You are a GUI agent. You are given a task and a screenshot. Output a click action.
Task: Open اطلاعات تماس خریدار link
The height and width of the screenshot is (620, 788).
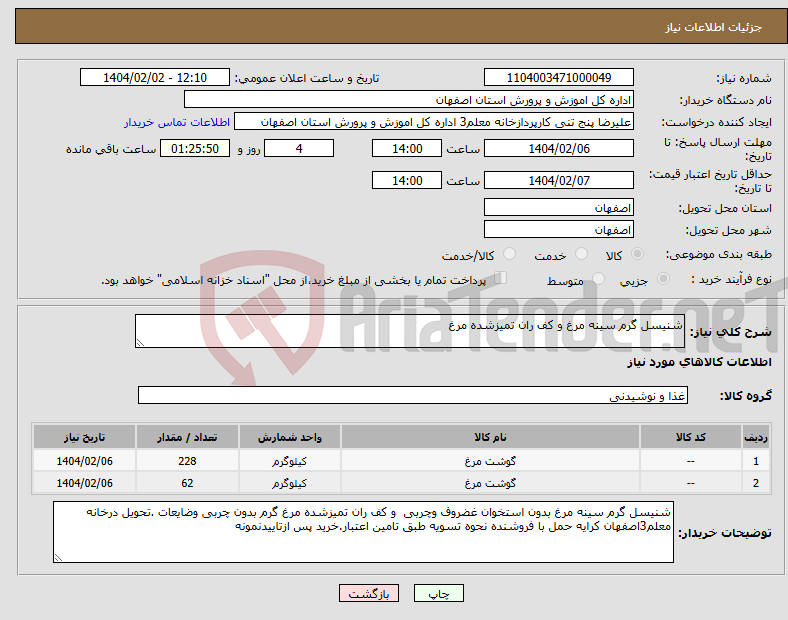tap(177, 122)
